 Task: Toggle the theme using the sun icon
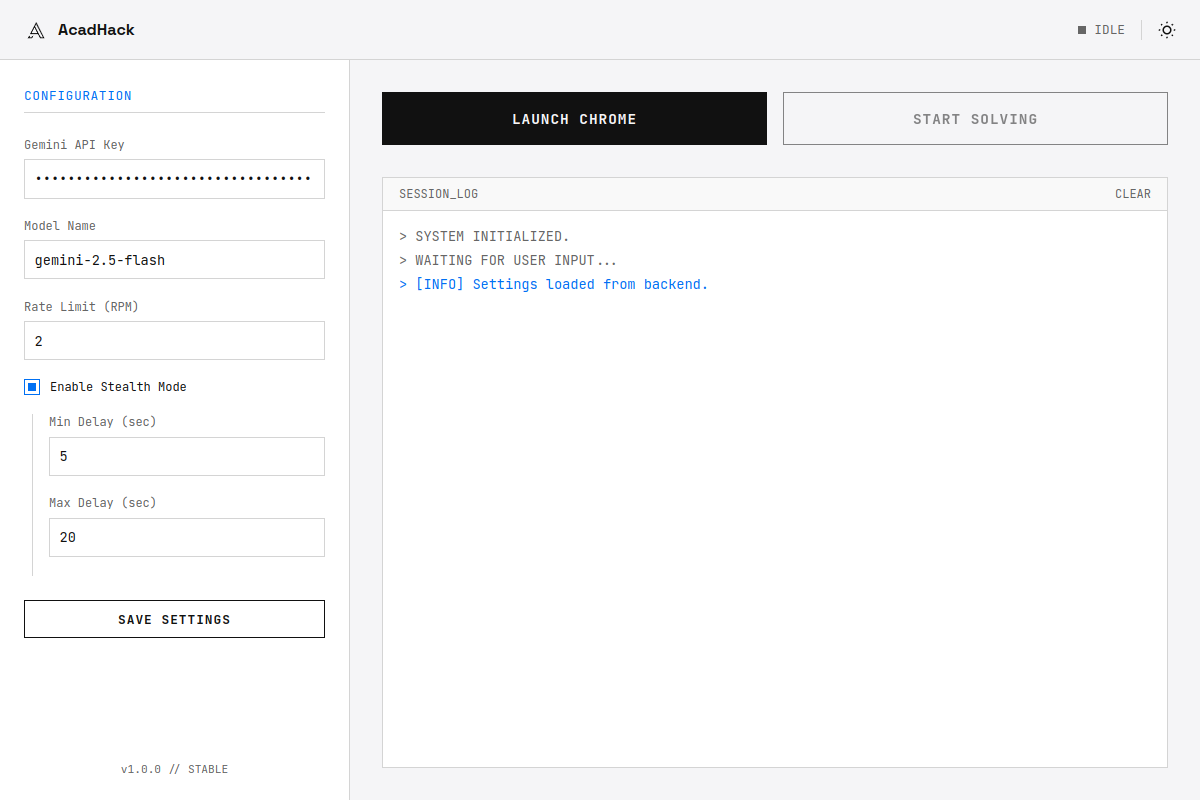1166,29
